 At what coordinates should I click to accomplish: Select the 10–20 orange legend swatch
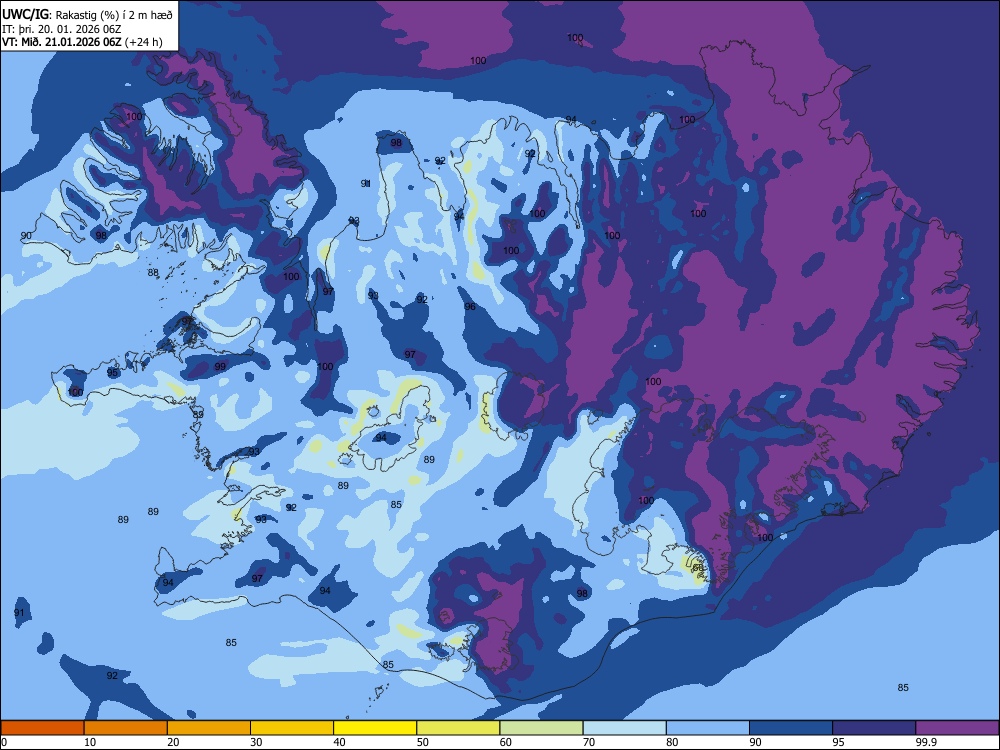click(126, 728)
